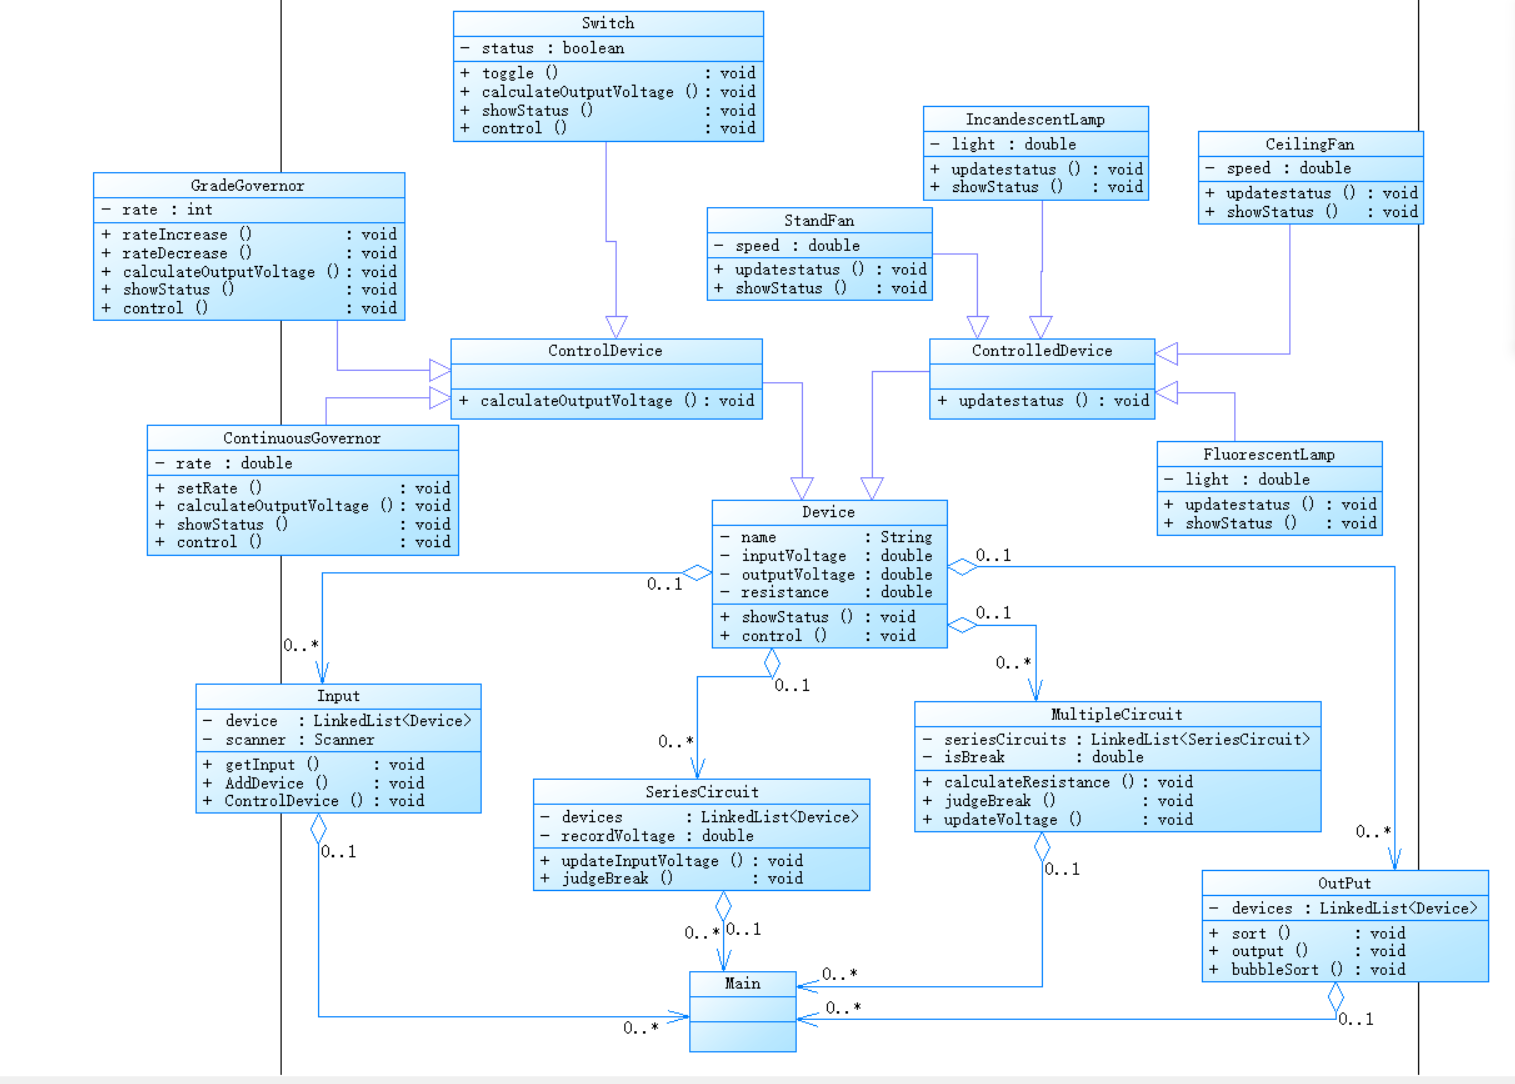This screenshot has height=1084, width=1515.
Task: Select the FluorescentLamp class name
Action: (x=1269, y=454)
